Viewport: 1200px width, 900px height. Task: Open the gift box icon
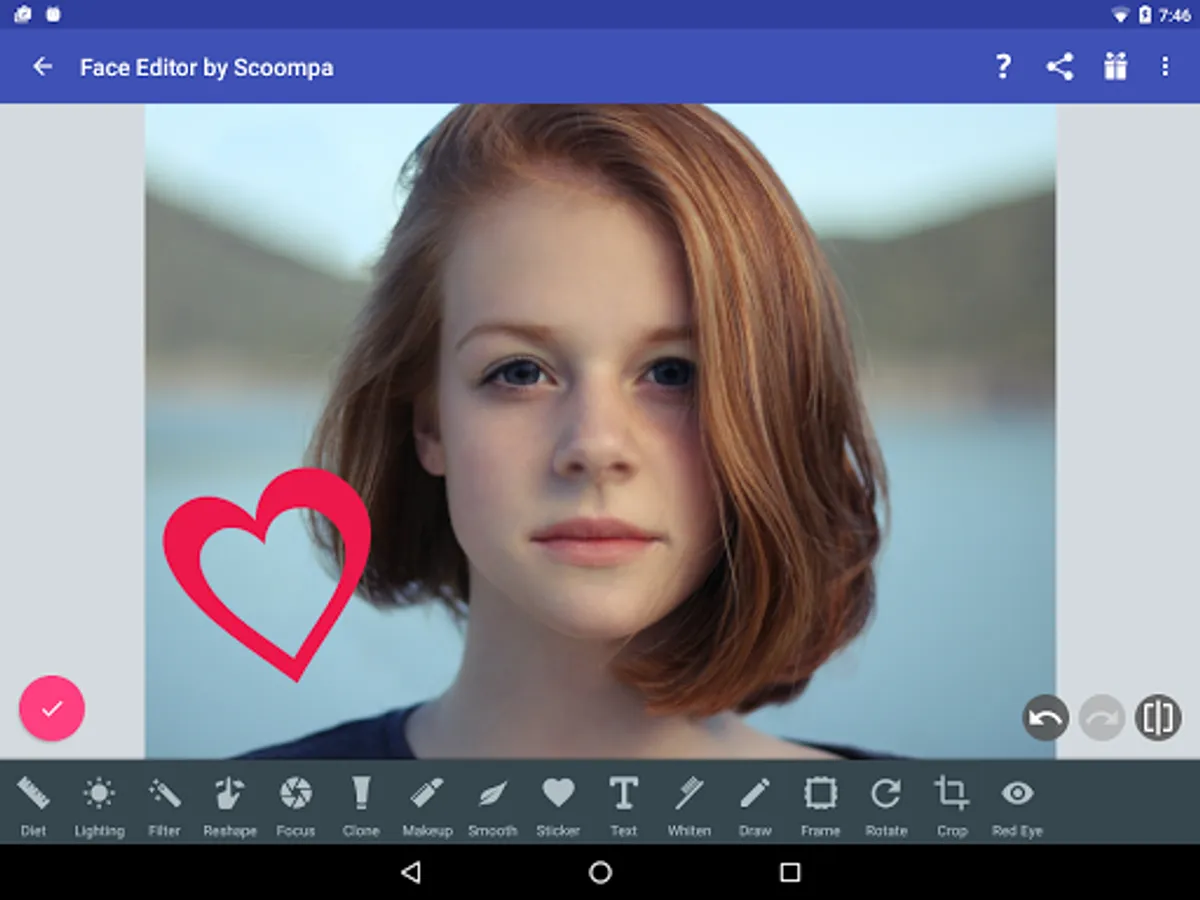click(1115, 67)
